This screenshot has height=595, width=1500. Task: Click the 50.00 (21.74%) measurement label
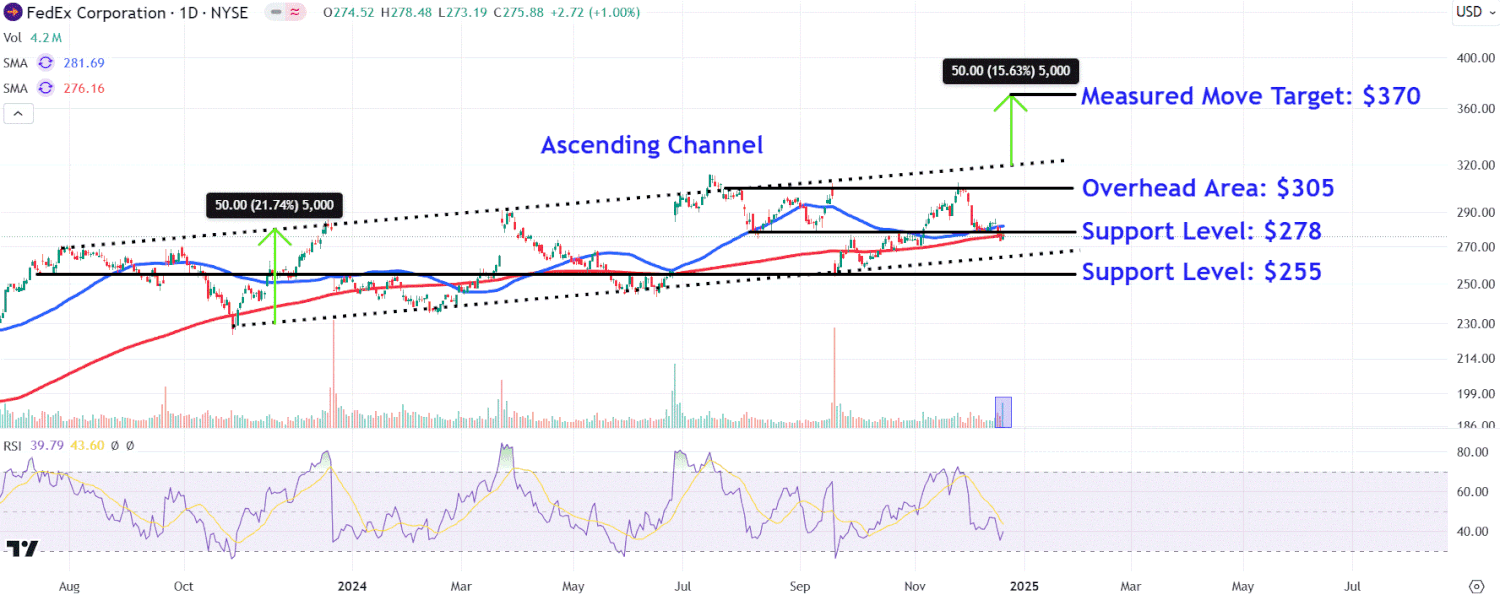point(275,206)
